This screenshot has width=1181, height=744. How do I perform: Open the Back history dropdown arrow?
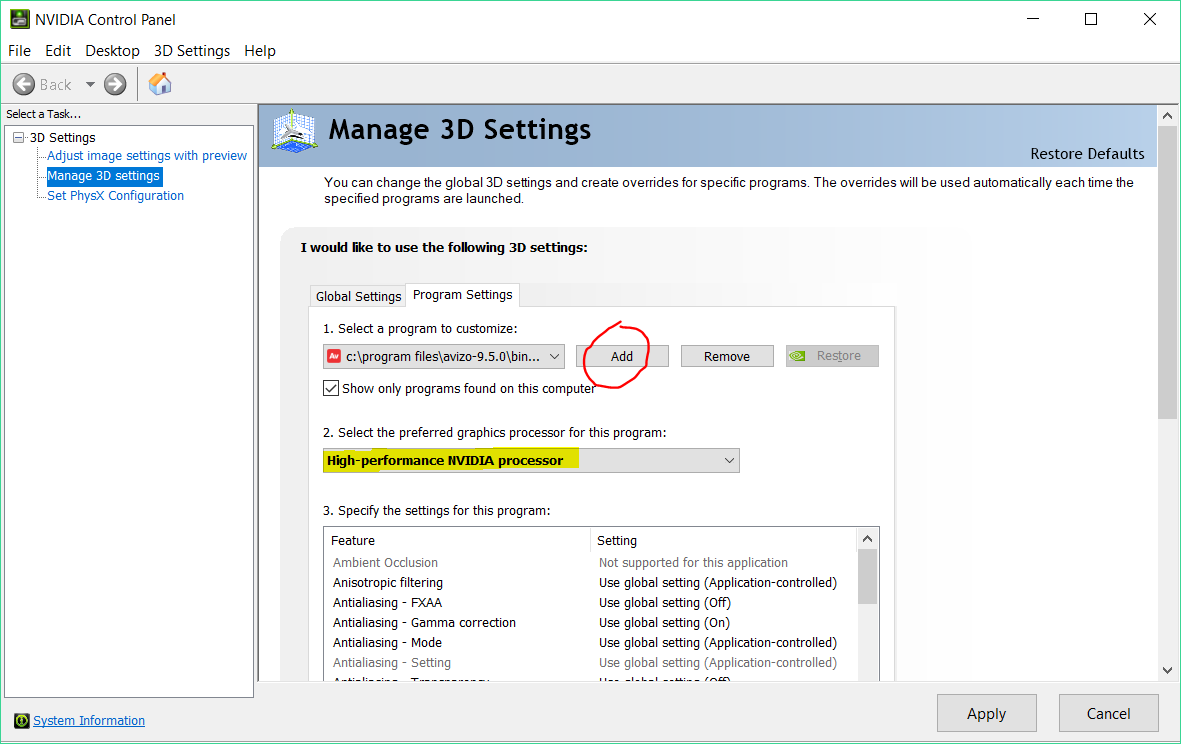tap(90, 84)
